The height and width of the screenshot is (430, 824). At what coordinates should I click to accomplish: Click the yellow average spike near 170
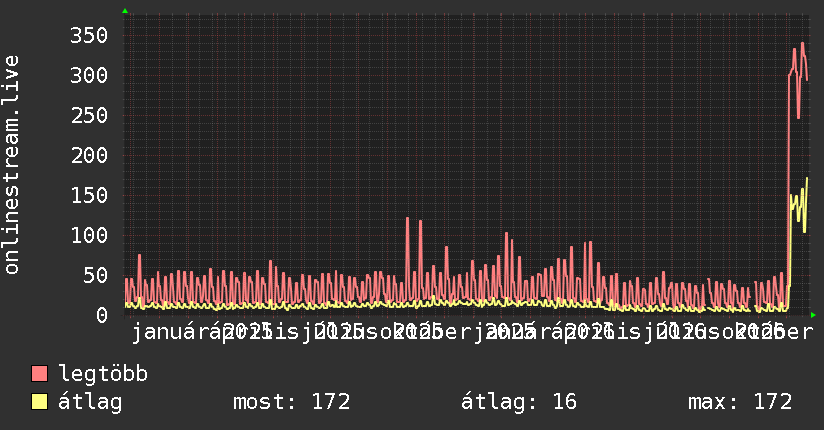[x=807, y=180]
